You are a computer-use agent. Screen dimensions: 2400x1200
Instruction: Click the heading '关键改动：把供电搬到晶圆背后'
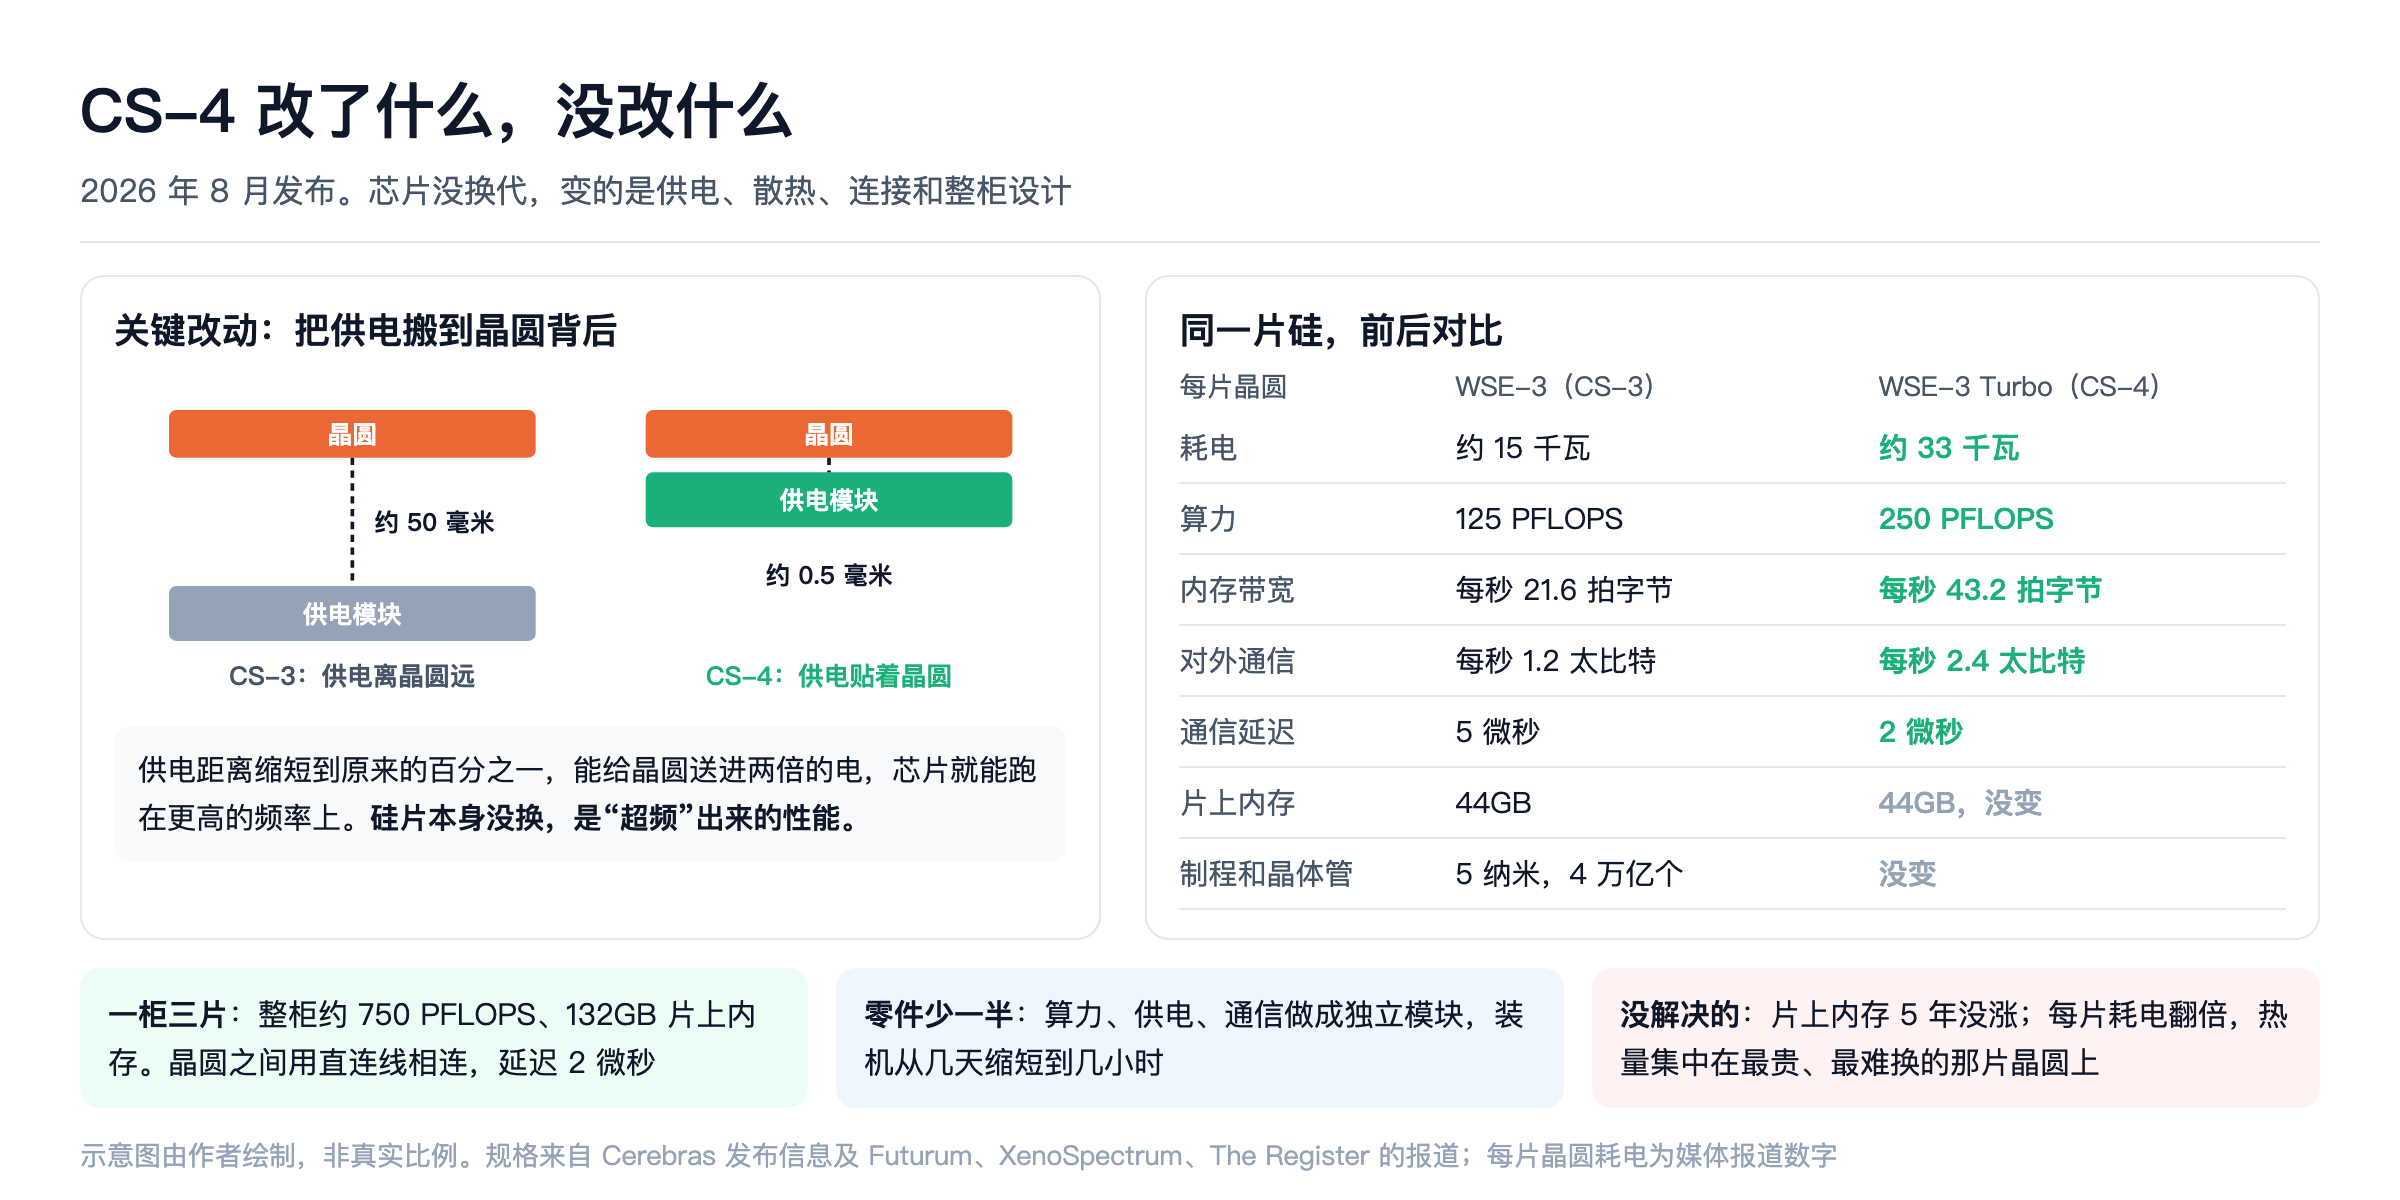click(x=365, y=330)
